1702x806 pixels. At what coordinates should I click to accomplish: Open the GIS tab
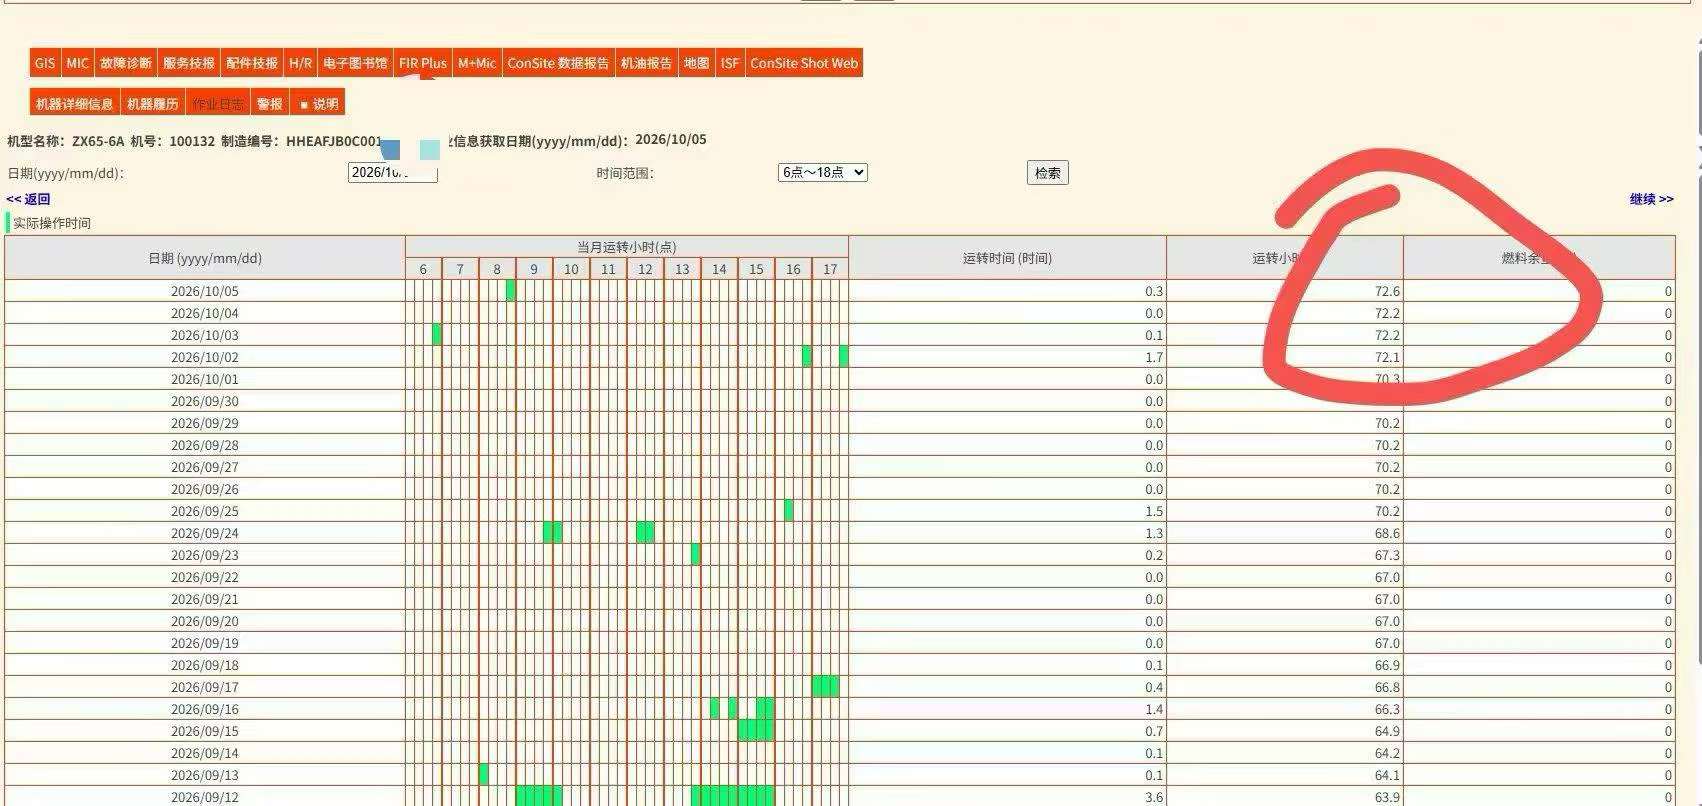(45, 63)
